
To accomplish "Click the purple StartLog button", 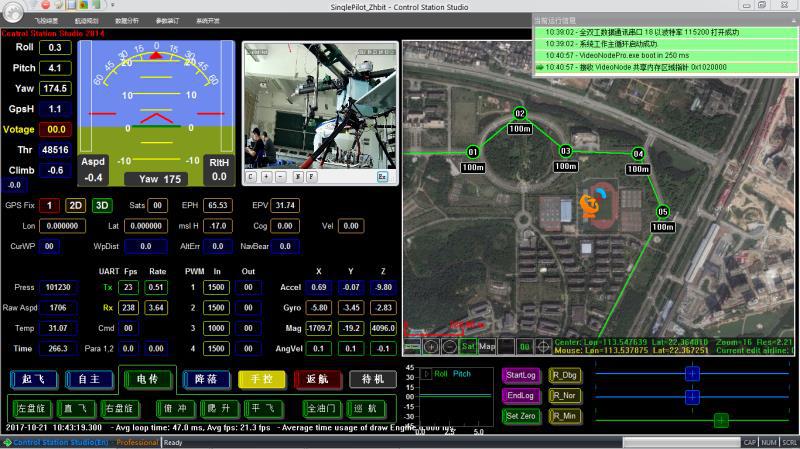I will 520,375.
